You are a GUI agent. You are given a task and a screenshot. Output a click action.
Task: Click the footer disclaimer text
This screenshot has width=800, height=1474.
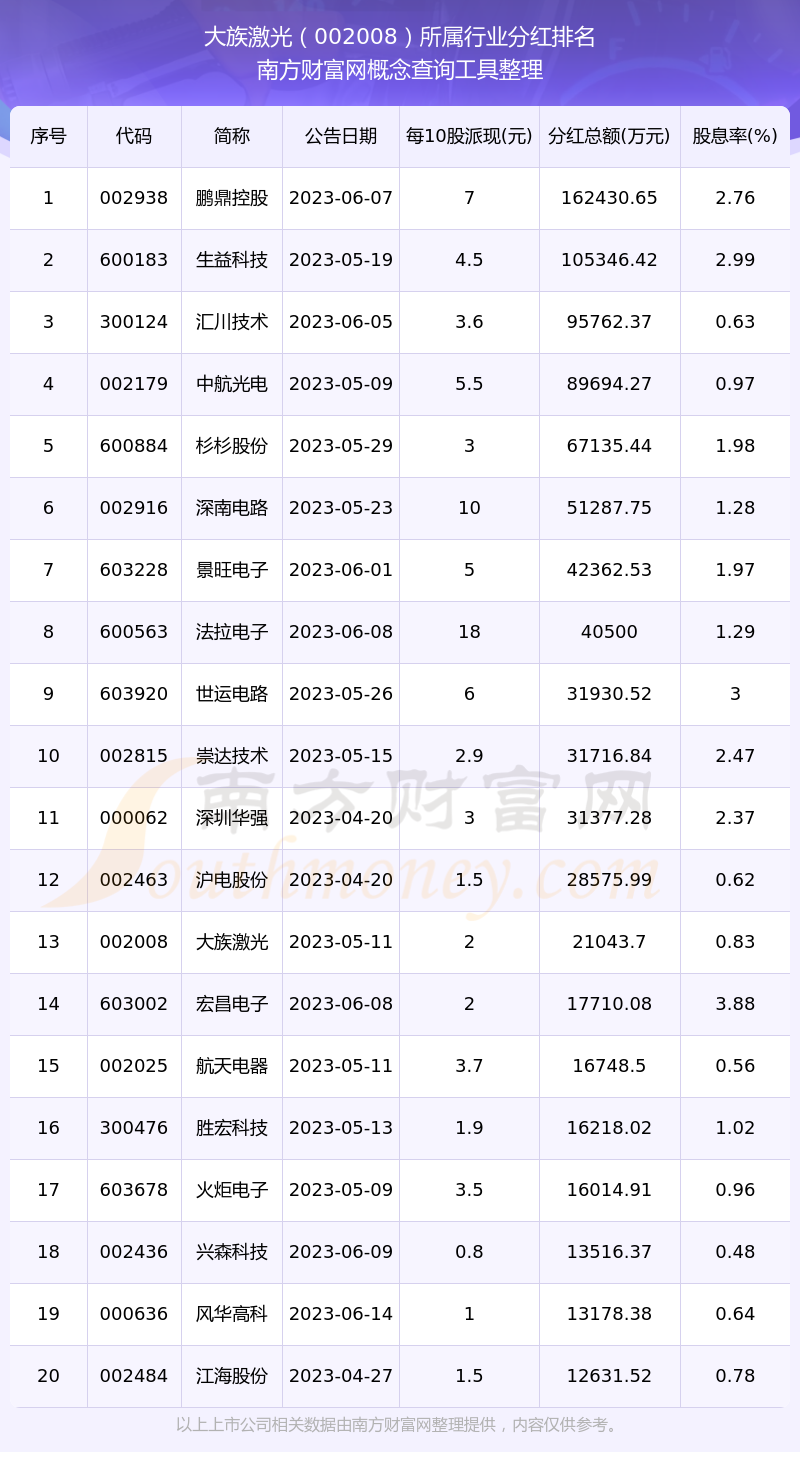pos(400,1425)
